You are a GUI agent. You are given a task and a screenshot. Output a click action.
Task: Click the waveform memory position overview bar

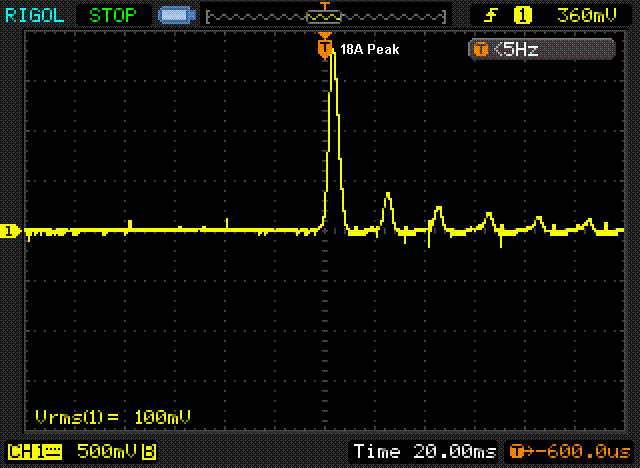325,17
